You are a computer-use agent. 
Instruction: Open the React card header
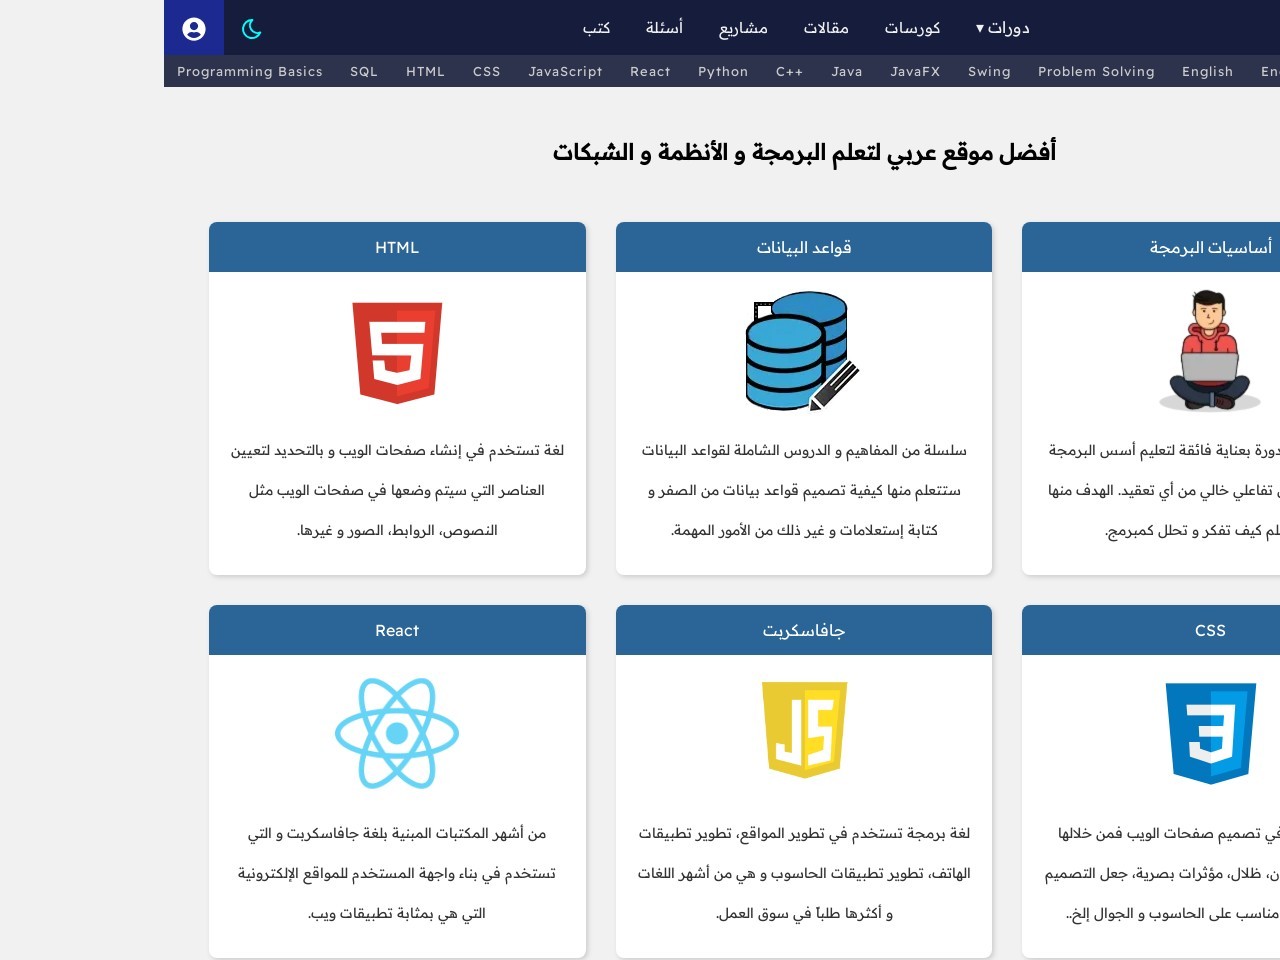pyautogui.click(x=397, y=630)
